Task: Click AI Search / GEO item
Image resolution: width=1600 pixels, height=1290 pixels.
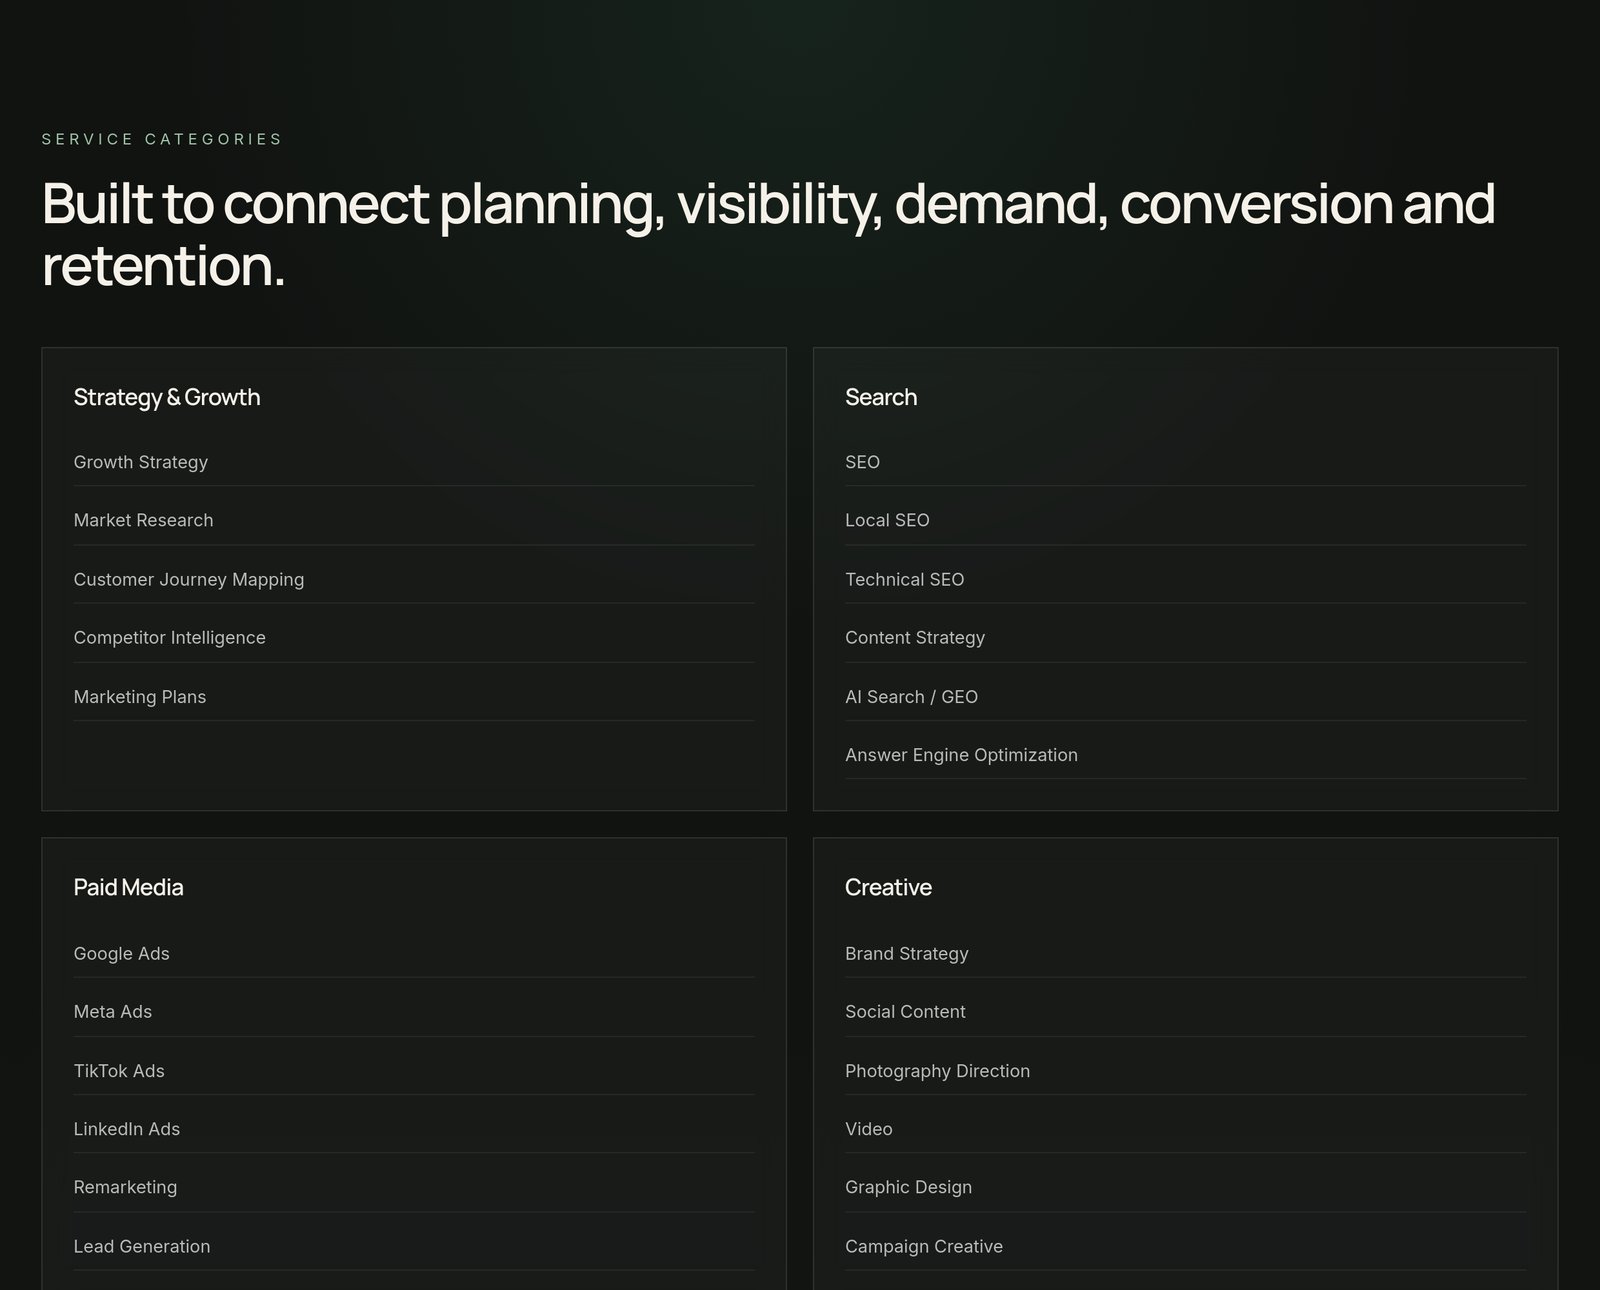Action: pos(1185,696)
